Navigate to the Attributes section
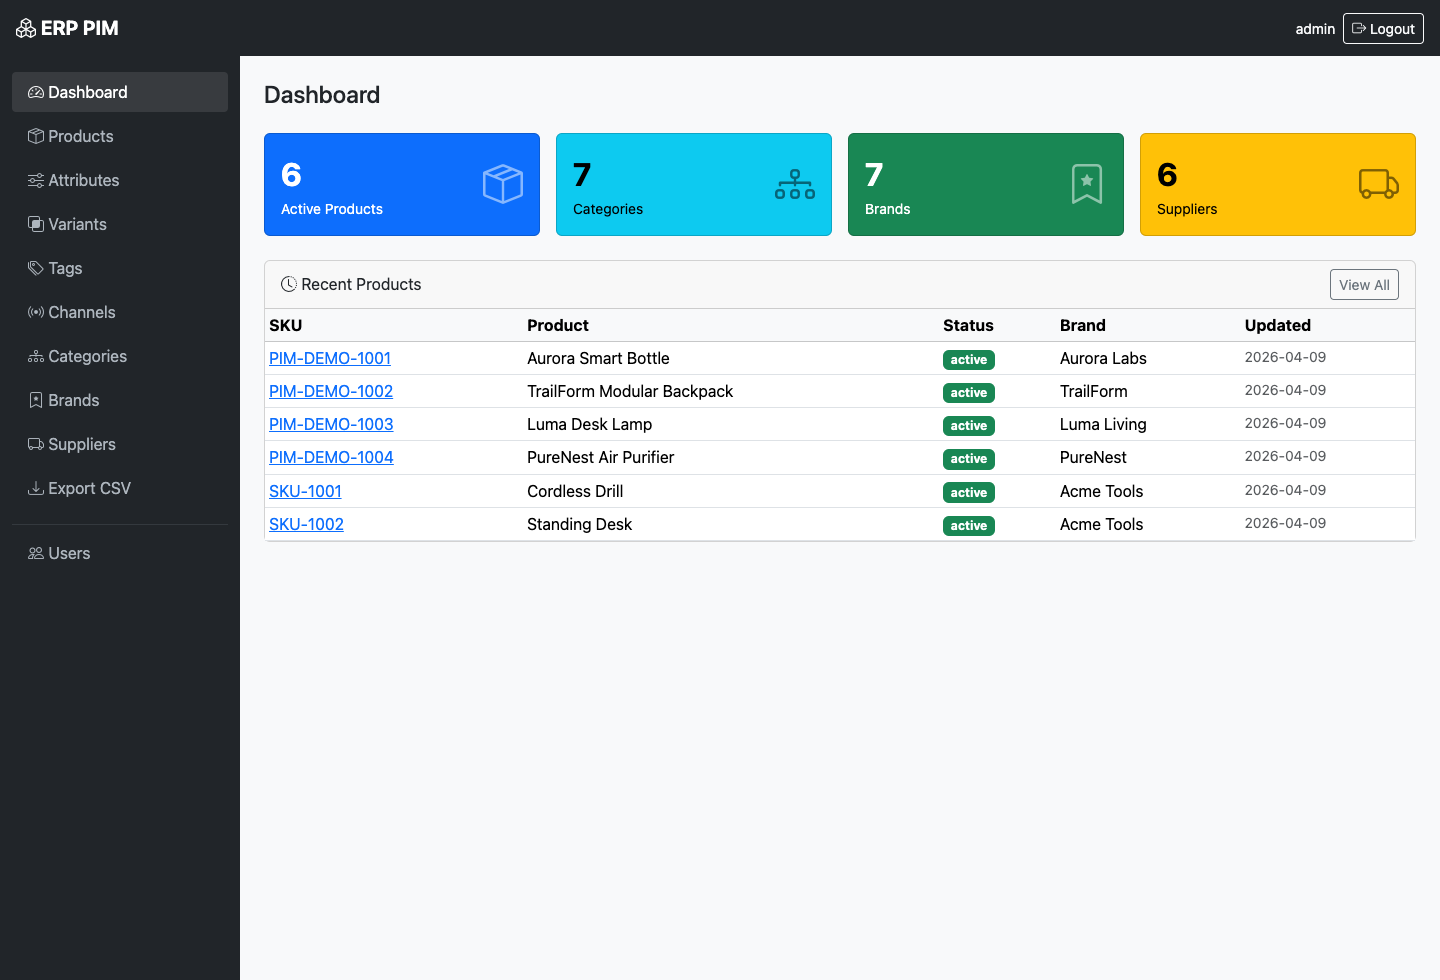The image size is (1440, 980). [83, 180]
